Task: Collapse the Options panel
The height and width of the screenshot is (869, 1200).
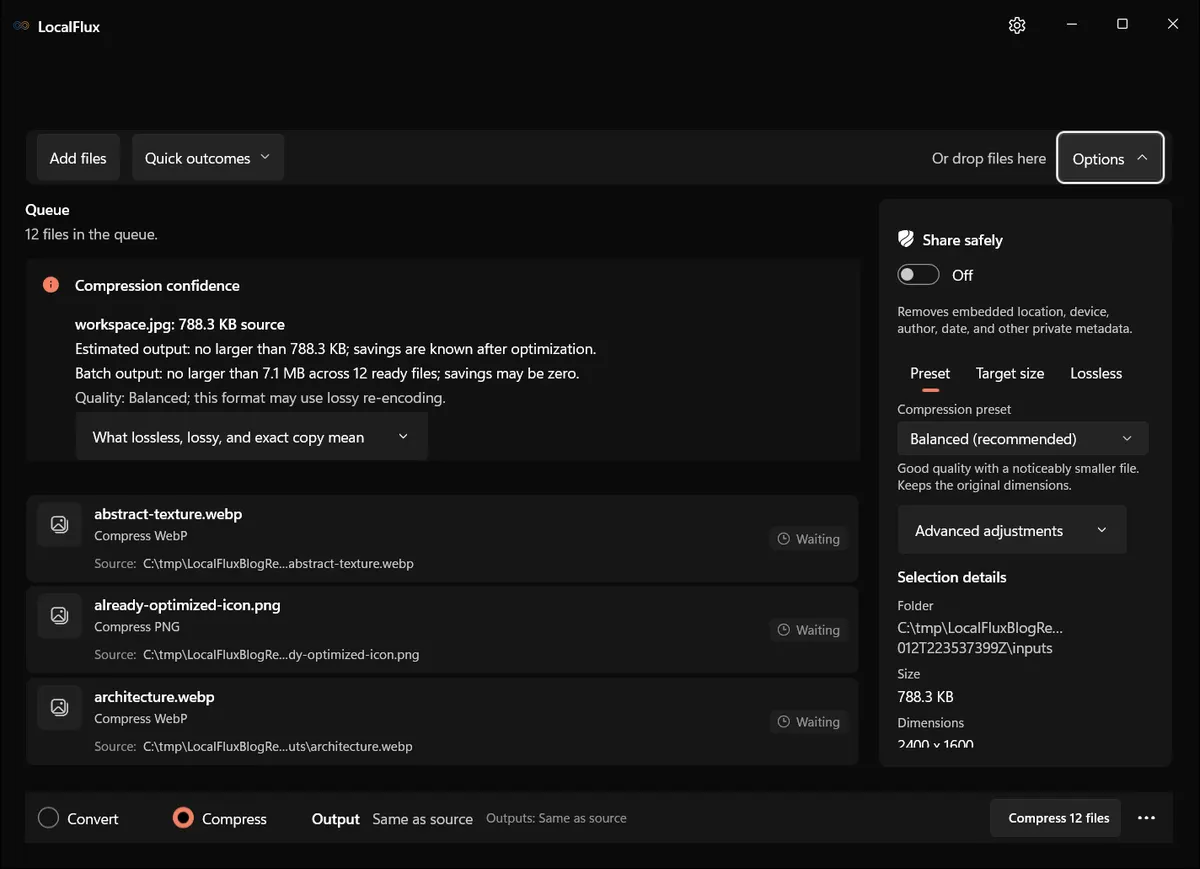Action: tap(1110, 158)
